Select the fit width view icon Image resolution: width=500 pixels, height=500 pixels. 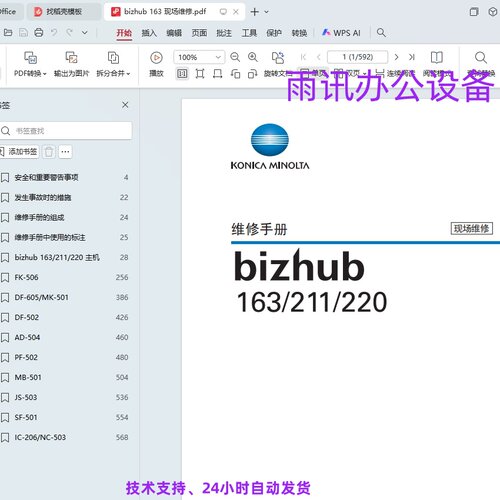coord(218,73)
